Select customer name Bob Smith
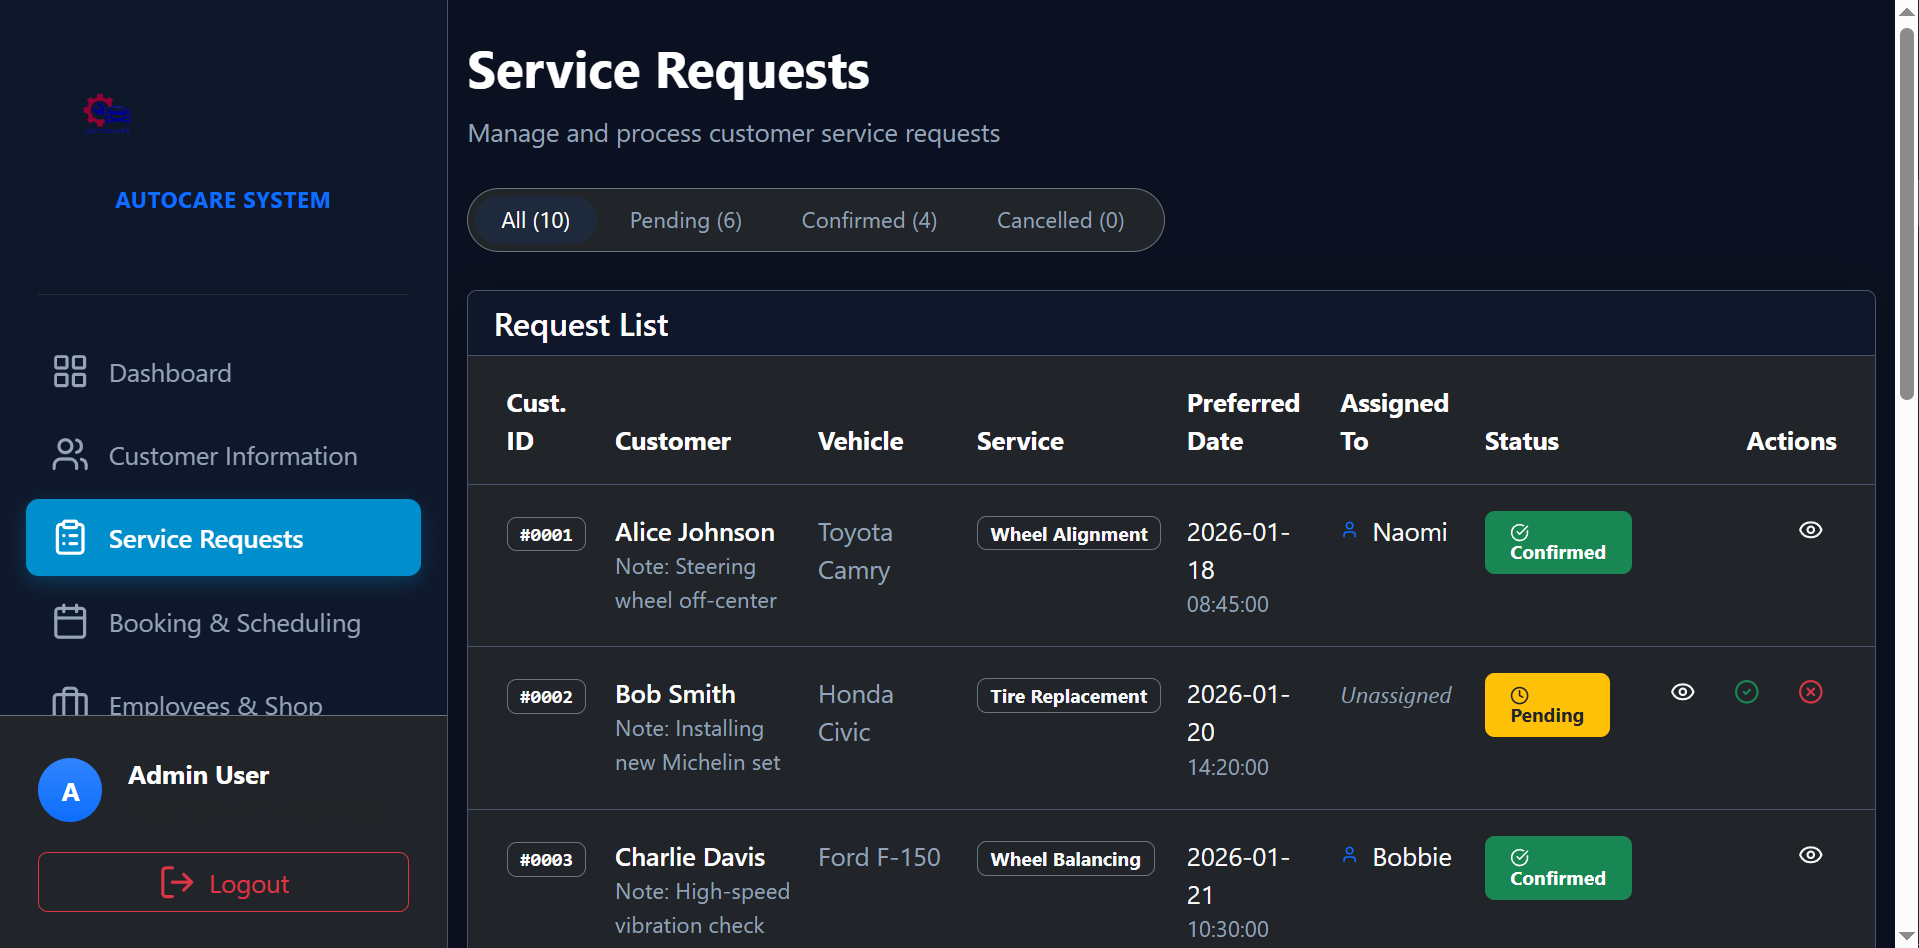This screenshot has height=948, width=1919. [x=675, y=694]
